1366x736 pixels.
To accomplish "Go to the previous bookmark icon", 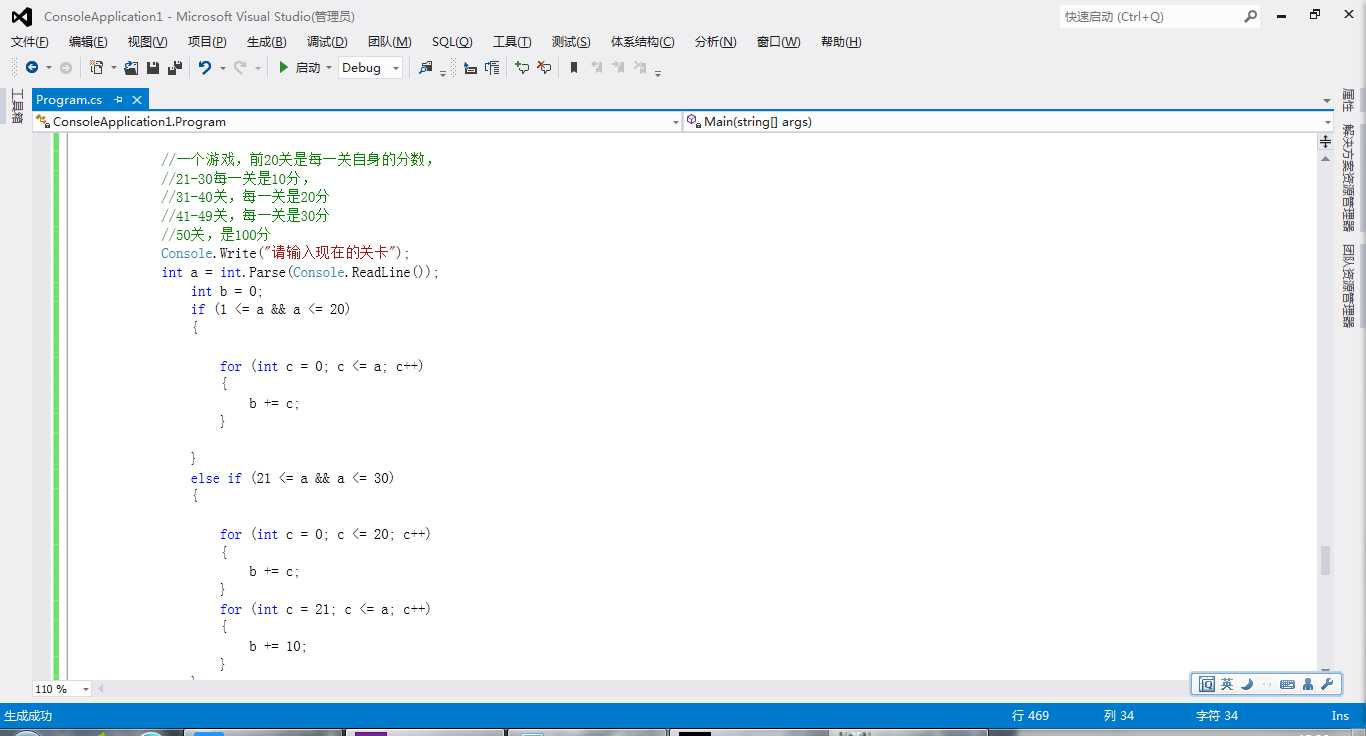I will click(x=597, y=68).
